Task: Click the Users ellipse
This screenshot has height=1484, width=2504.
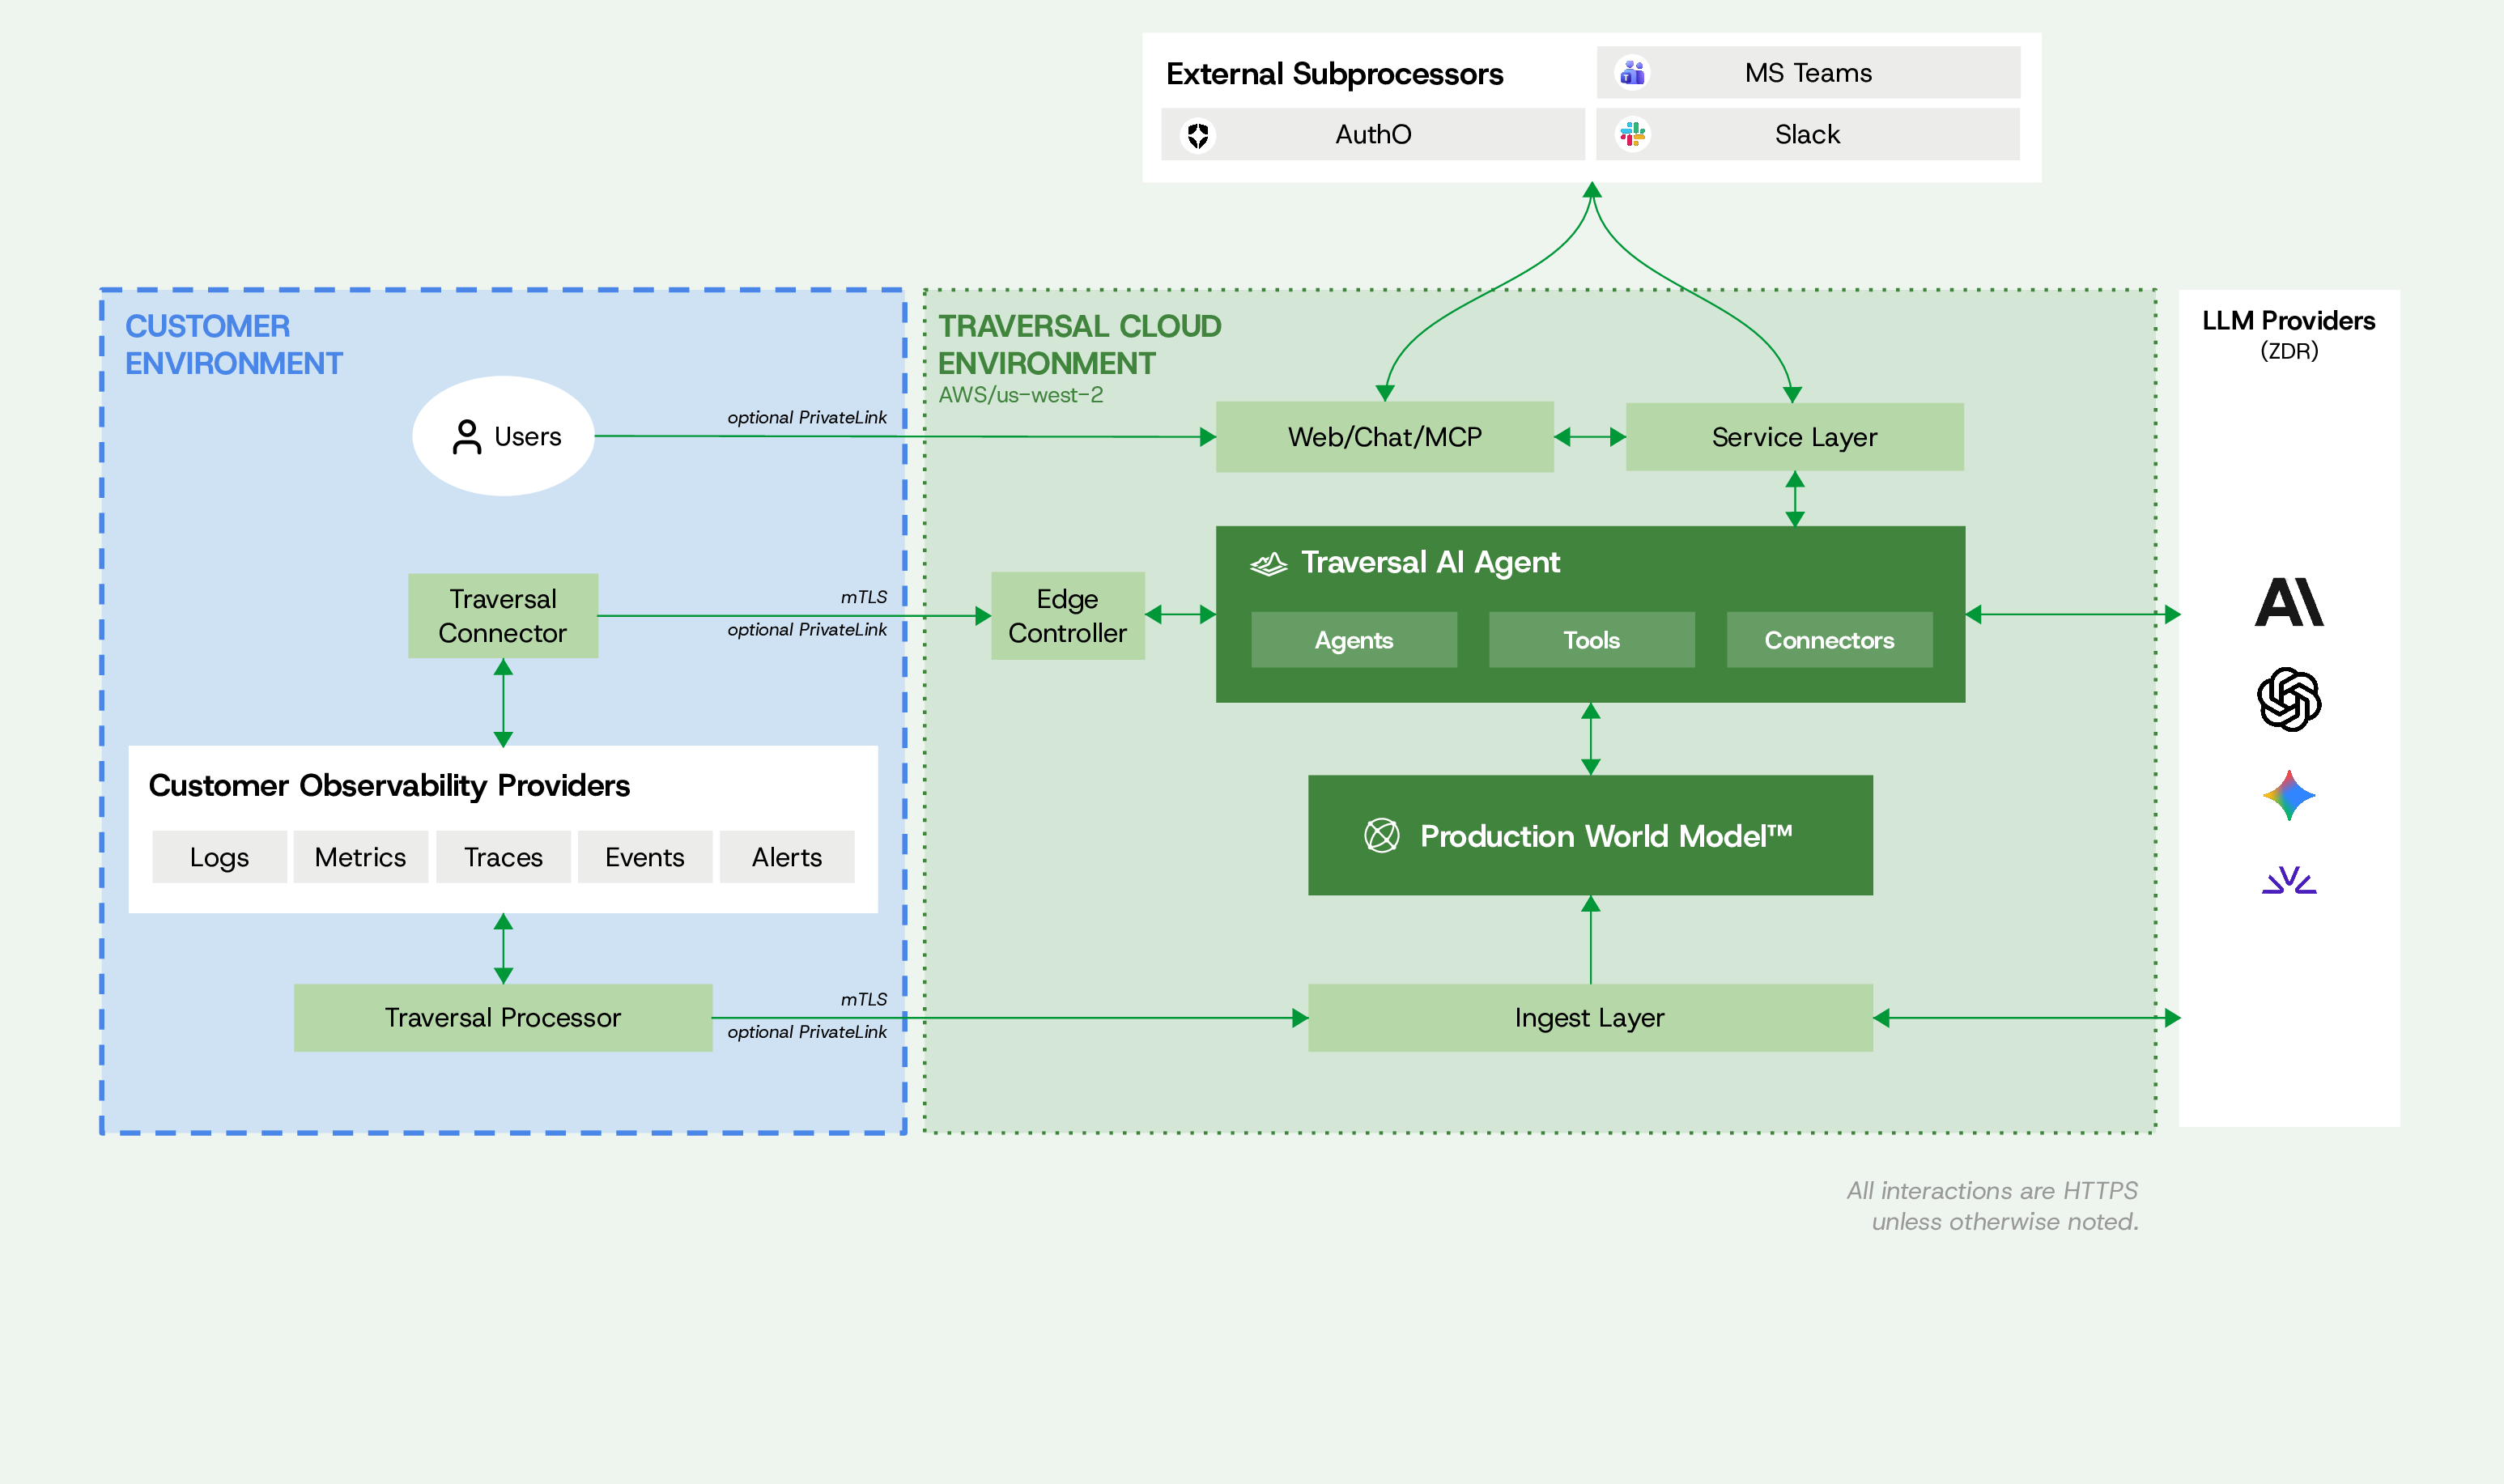Action: [x=503, y=436]
